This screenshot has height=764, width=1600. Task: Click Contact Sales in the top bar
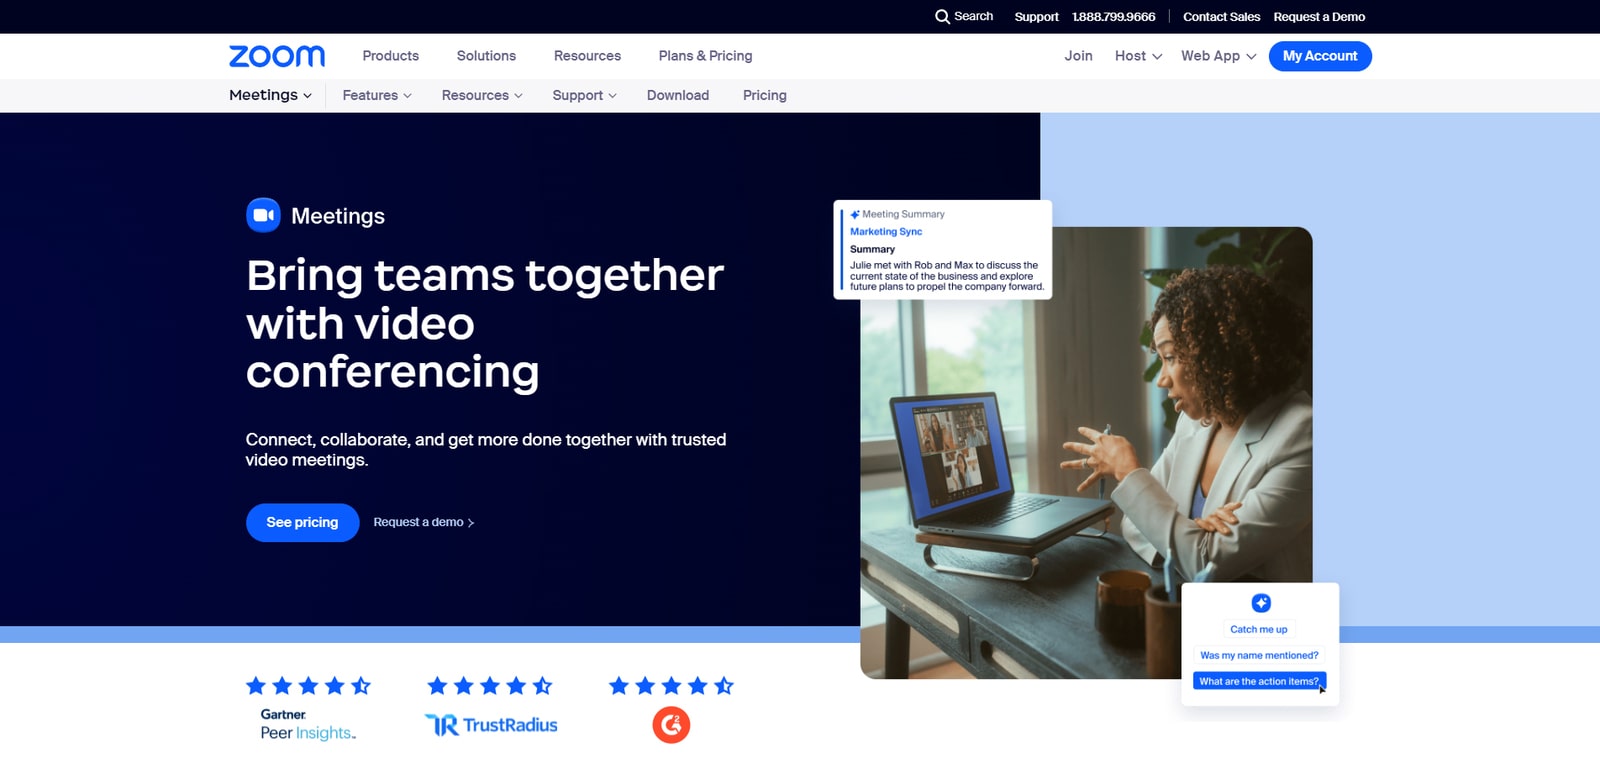pos(1221,17)
